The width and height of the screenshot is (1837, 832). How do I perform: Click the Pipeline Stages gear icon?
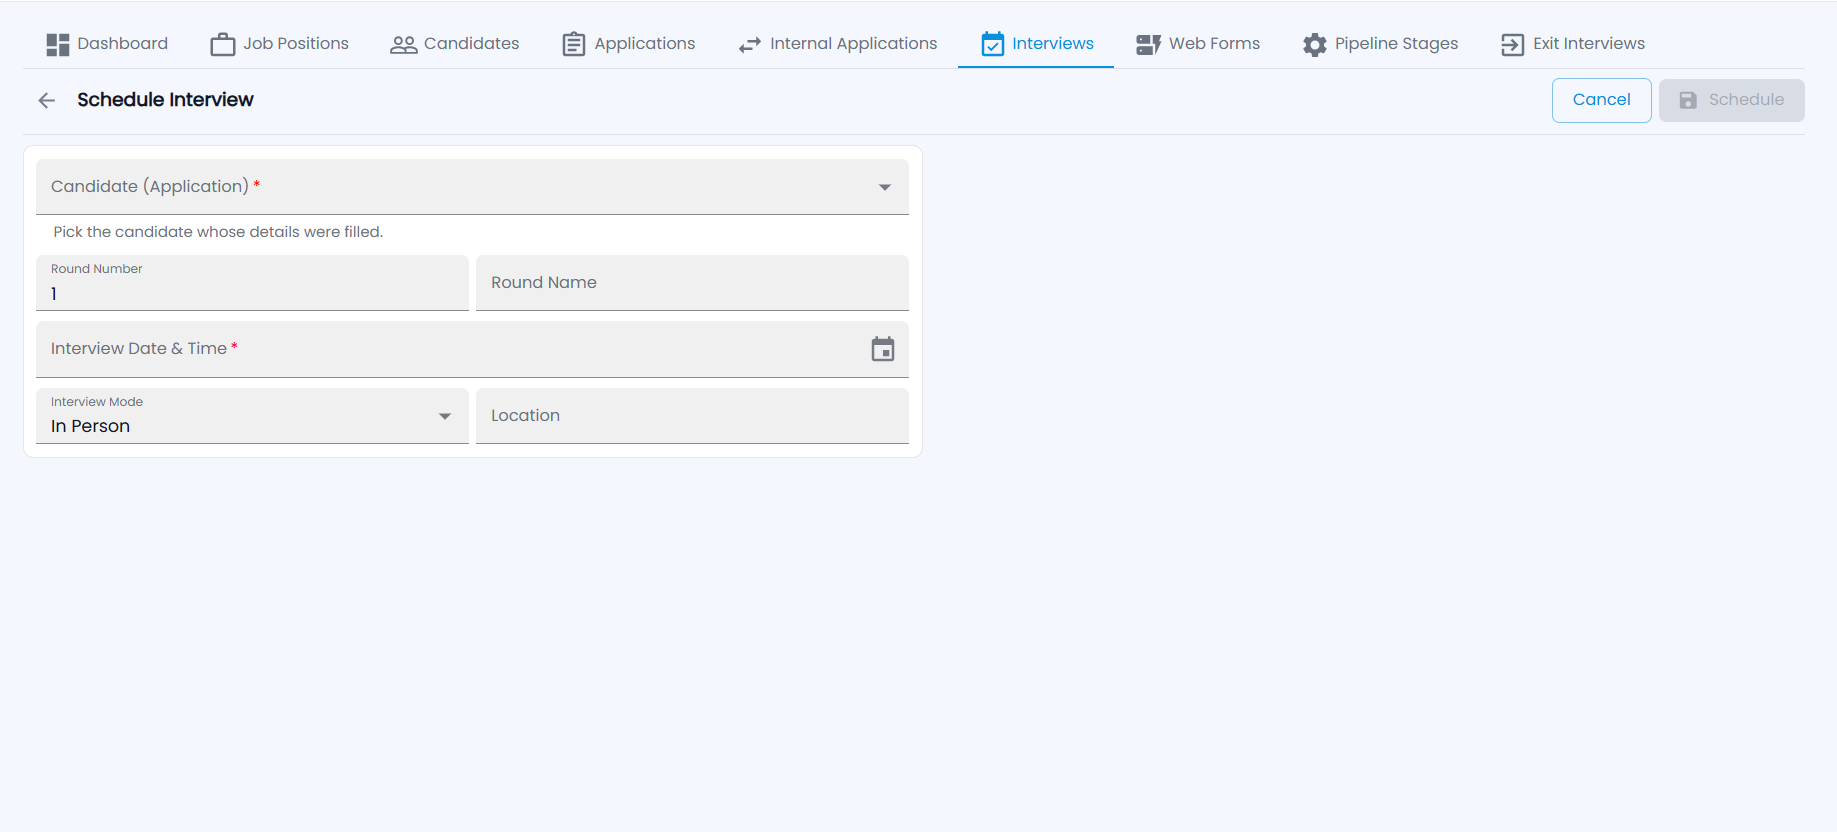tap(1315, 44)
